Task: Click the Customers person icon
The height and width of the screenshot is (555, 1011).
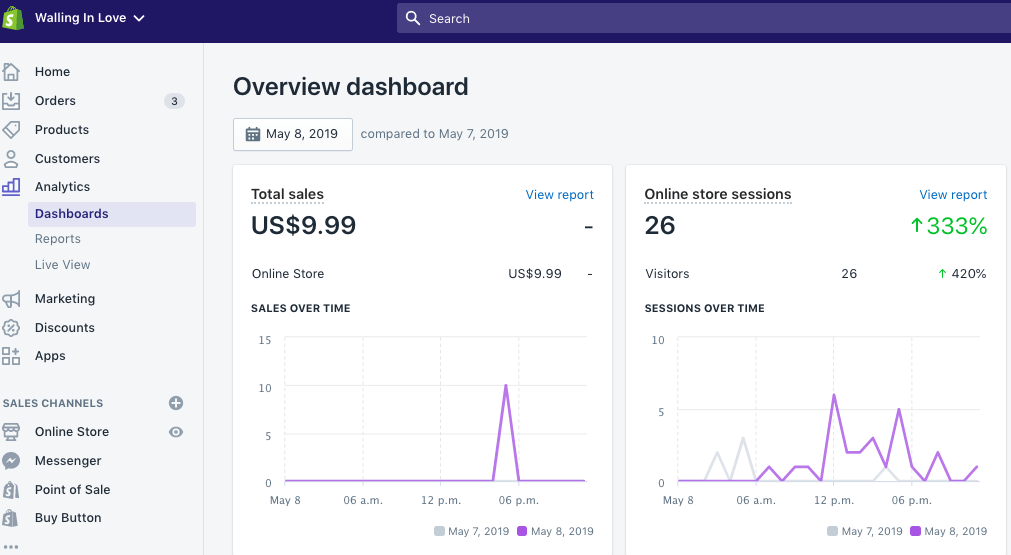Action: click(11, 159)
